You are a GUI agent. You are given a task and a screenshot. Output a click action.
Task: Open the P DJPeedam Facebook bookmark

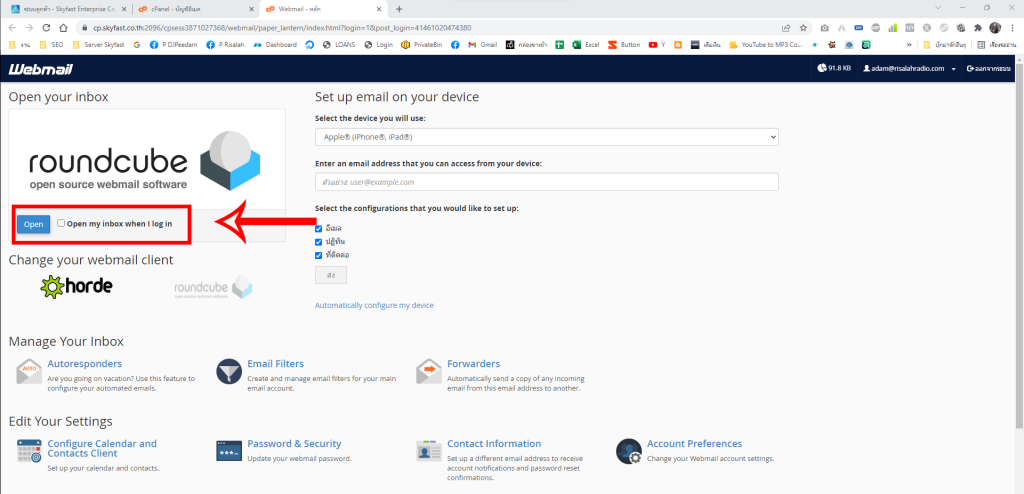coord(174,45)
